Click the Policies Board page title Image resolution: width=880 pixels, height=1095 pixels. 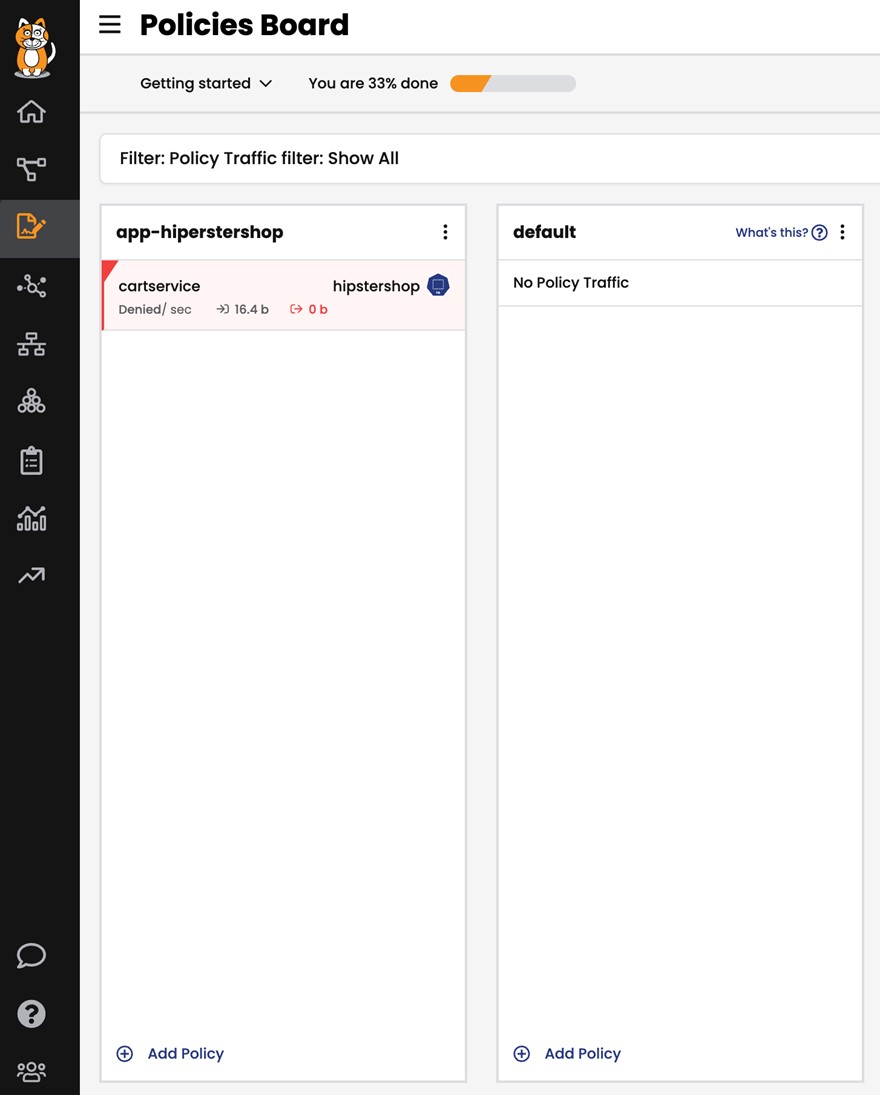pos(244,25)
